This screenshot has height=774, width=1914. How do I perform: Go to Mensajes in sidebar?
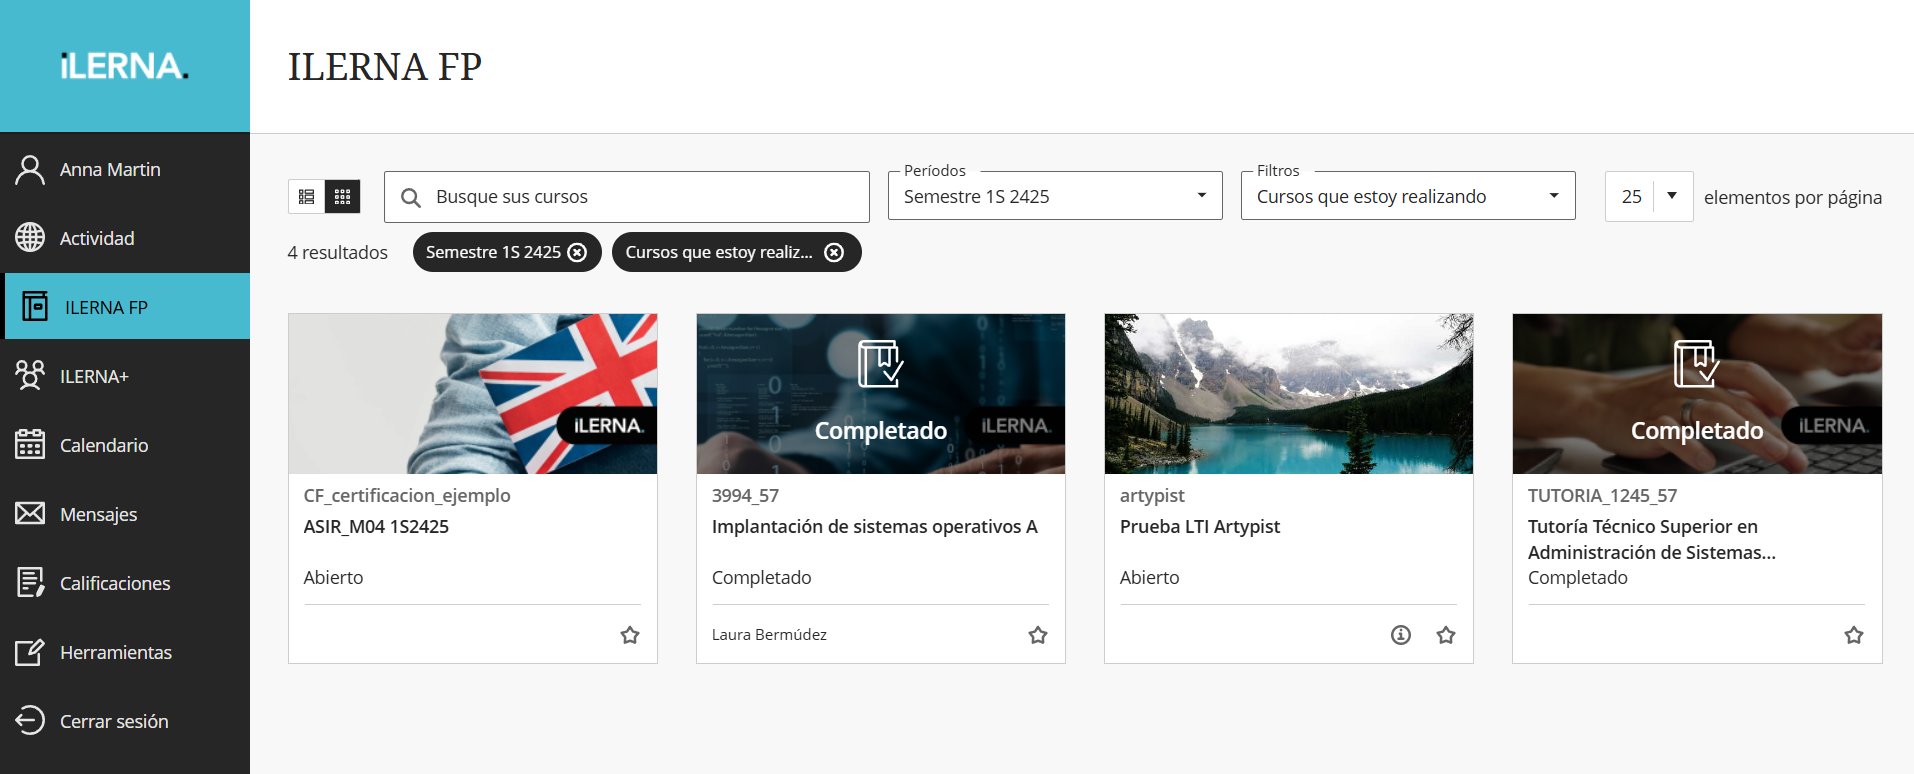(98, 514)
